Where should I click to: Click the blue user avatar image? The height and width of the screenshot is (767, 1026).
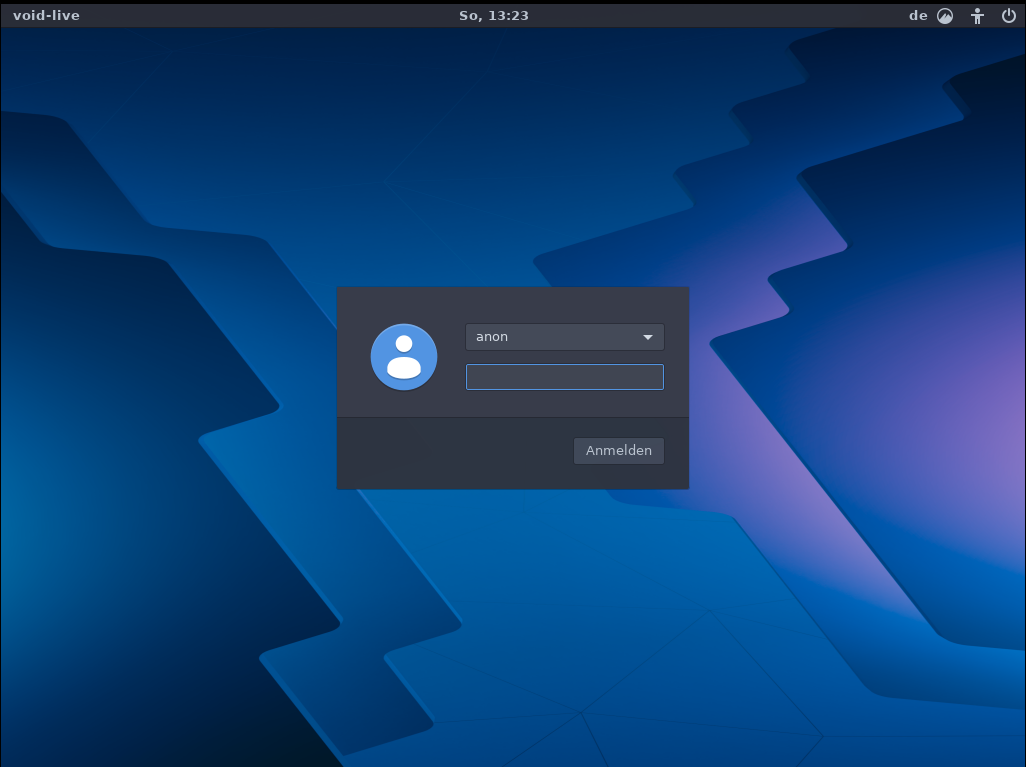(404, 357)
